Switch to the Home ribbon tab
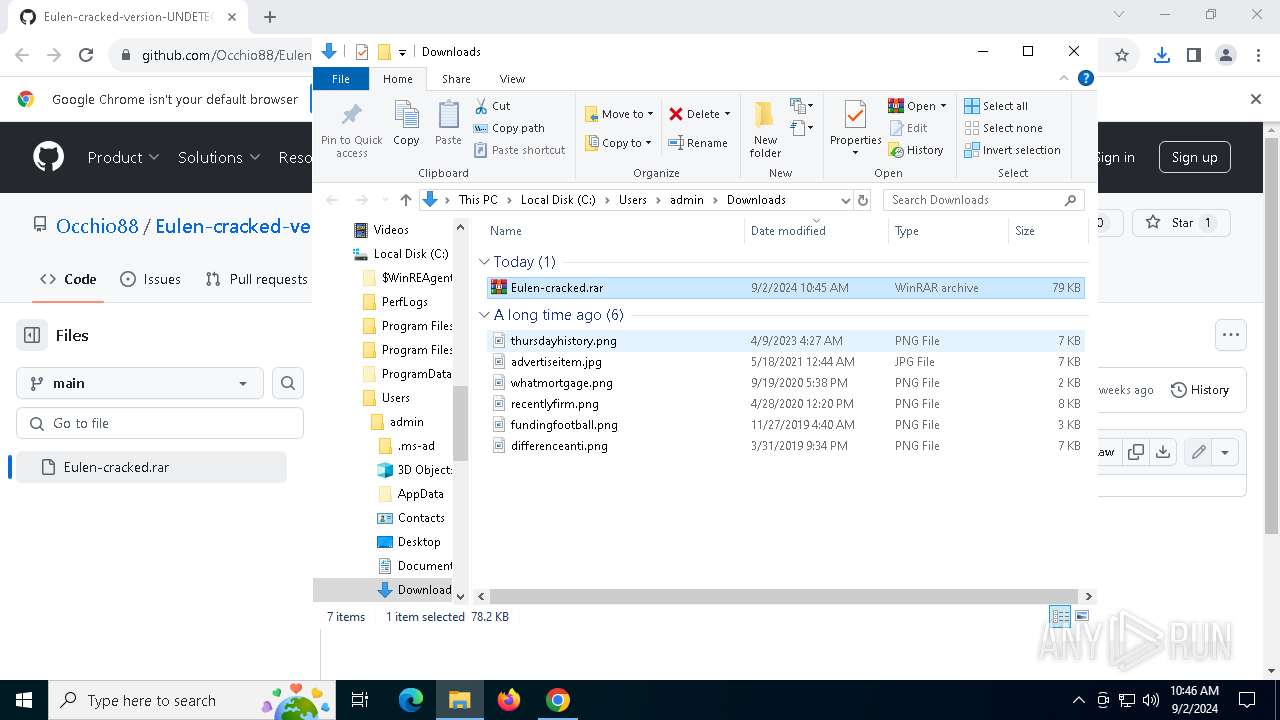The width and height of the screenshot is (1280, 720). click(x=397, y=79)
